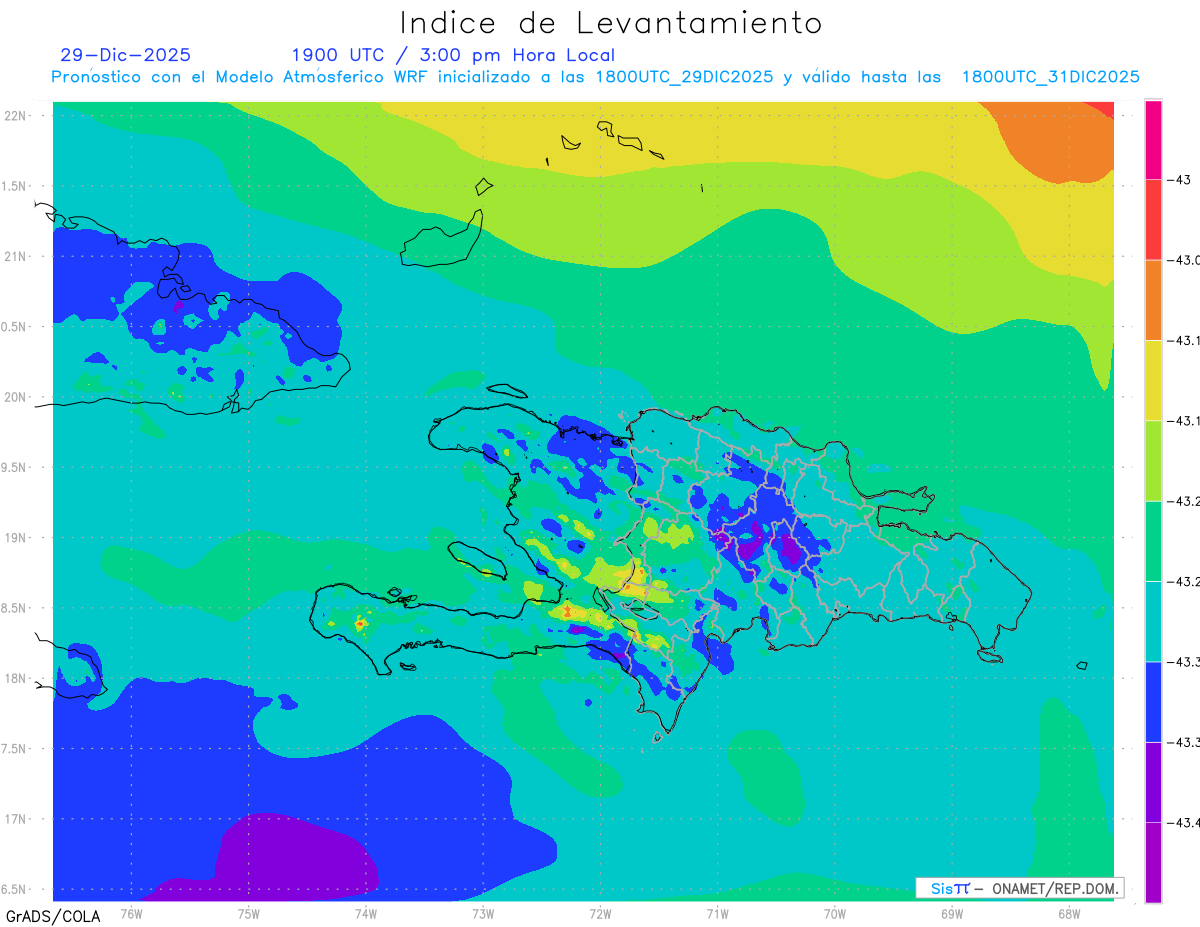Screen dimensions: 1200x927
Task: Click the "-43.4" color bar value
Action: click(x=1185, y=822)
